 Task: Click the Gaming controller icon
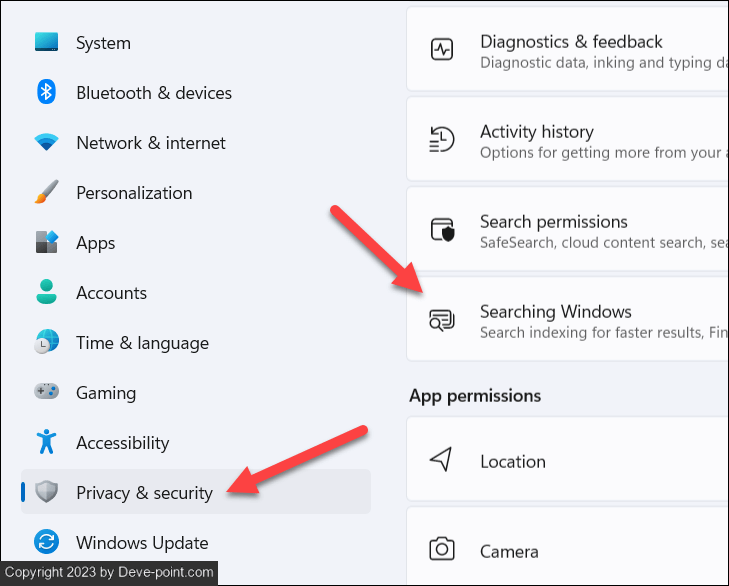click(47, 392)
